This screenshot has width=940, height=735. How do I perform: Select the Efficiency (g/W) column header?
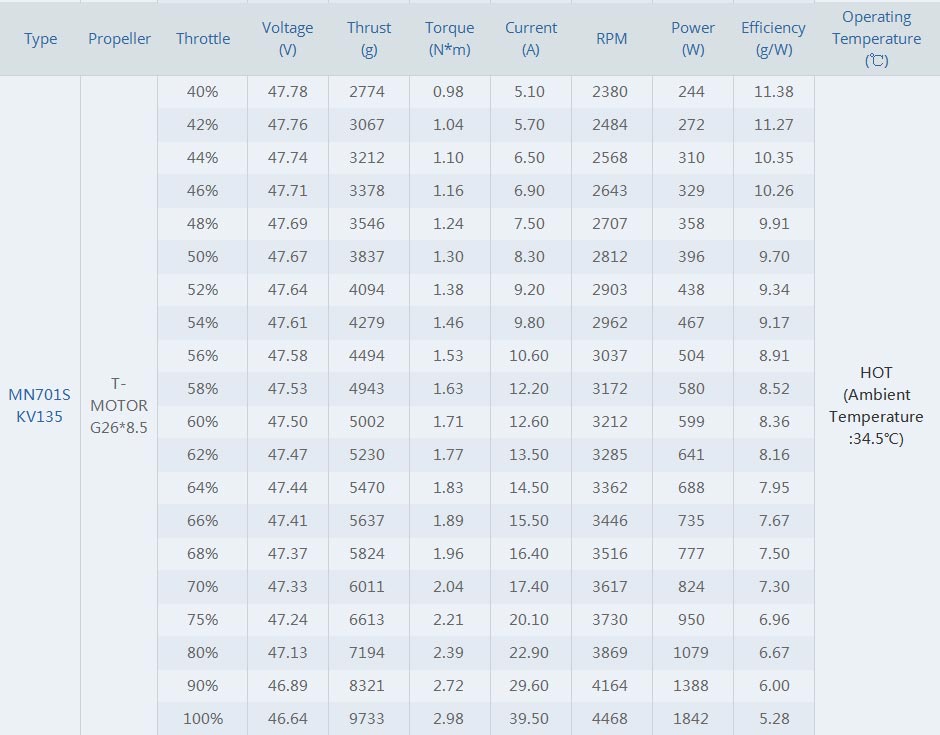pyautogui.click(x=773, y=39)
